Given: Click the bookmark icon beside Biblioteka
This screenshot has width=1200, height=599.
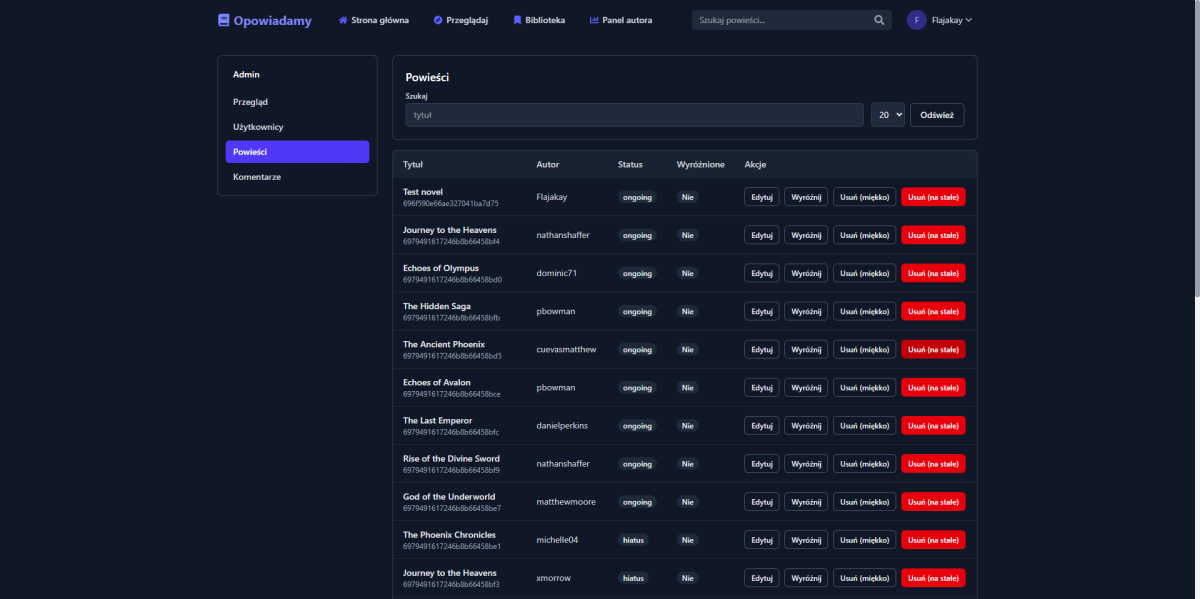Looking at the screenshot, I should 517,20.
